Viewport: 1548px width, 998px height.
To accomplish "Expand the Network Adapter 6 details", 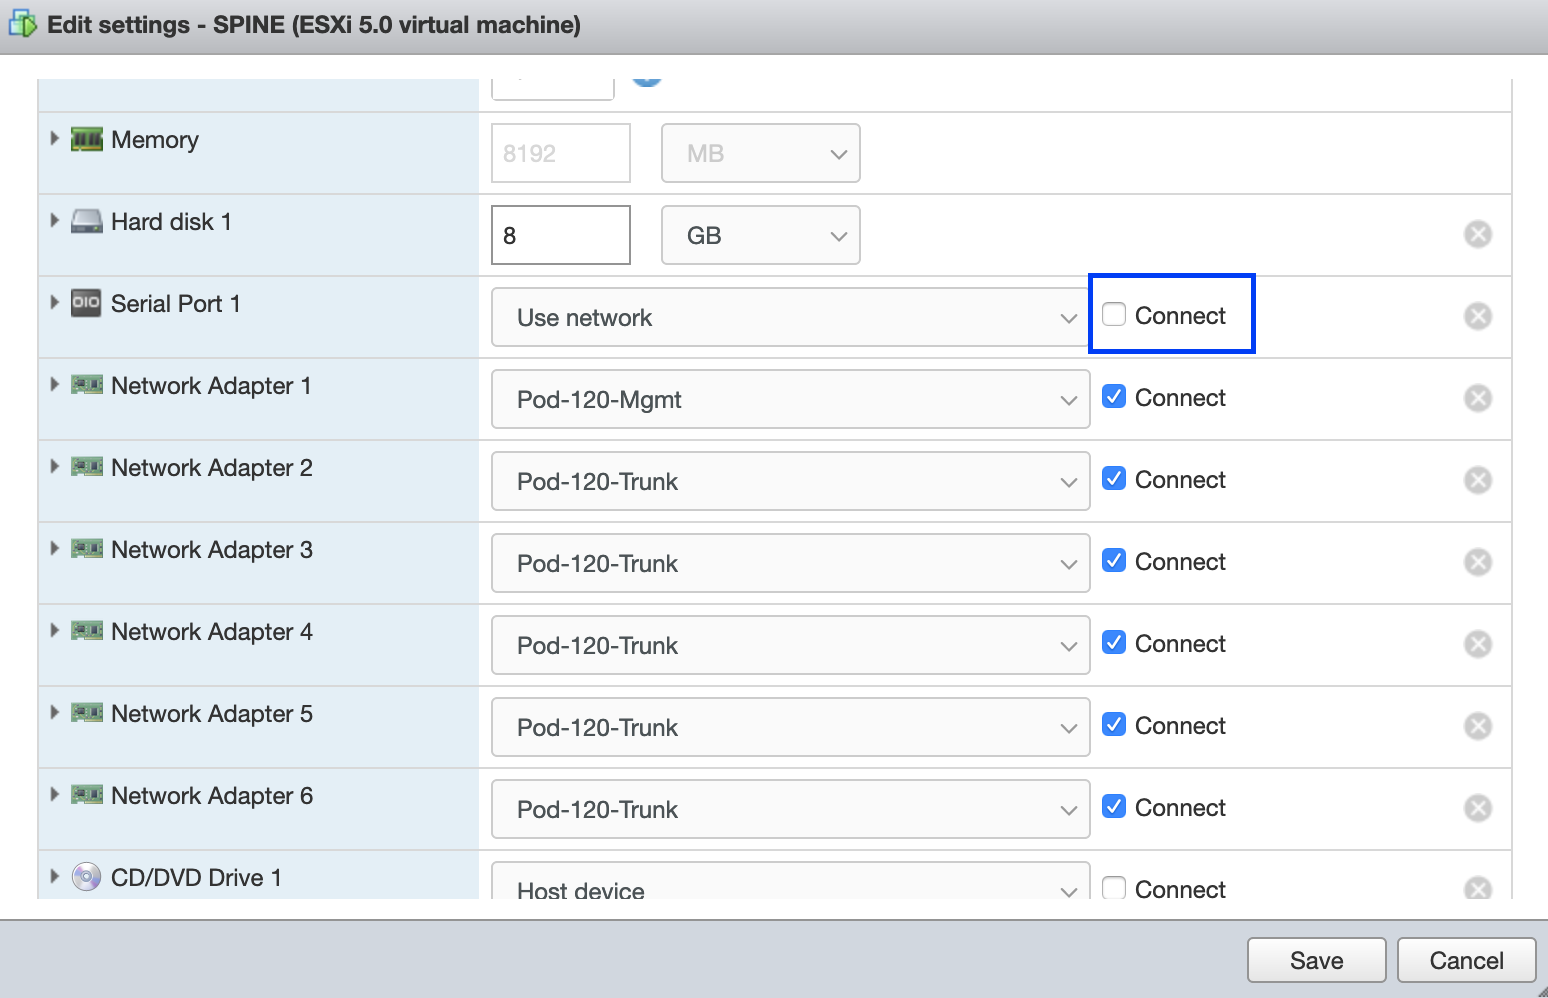I will 55,795.
